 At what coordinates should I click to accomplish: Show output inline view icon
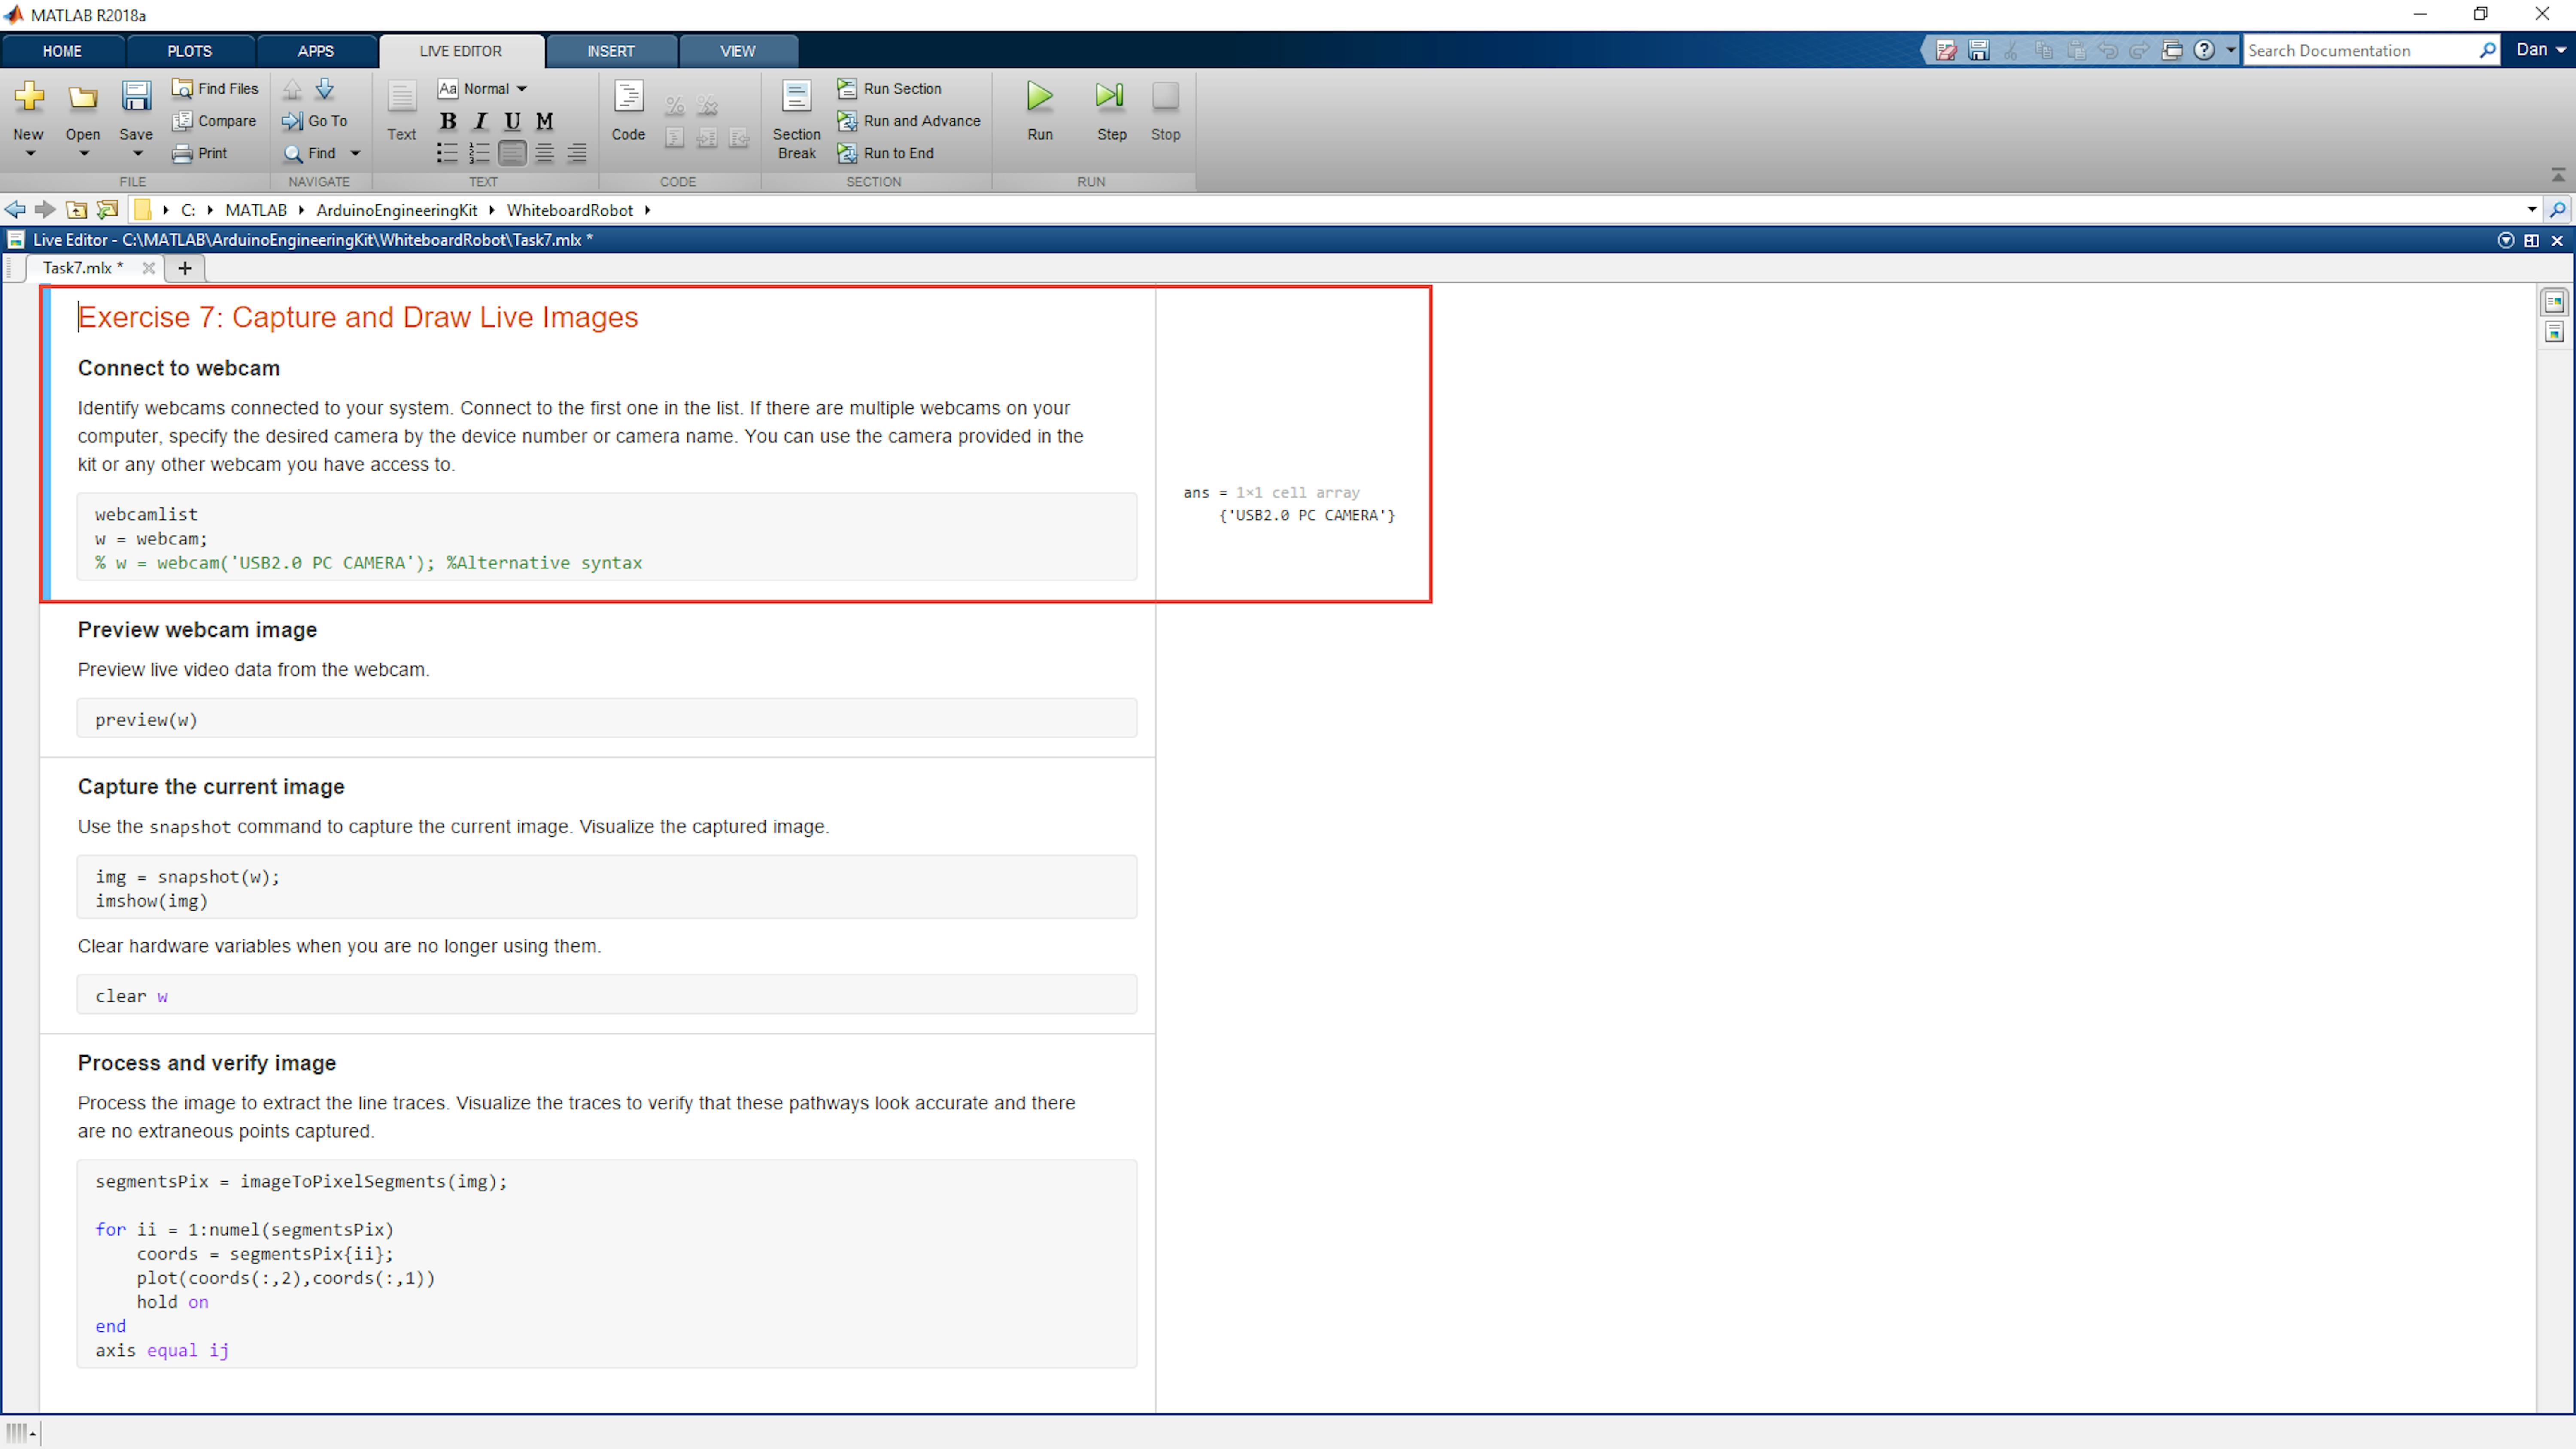[x=2554, y=332]
